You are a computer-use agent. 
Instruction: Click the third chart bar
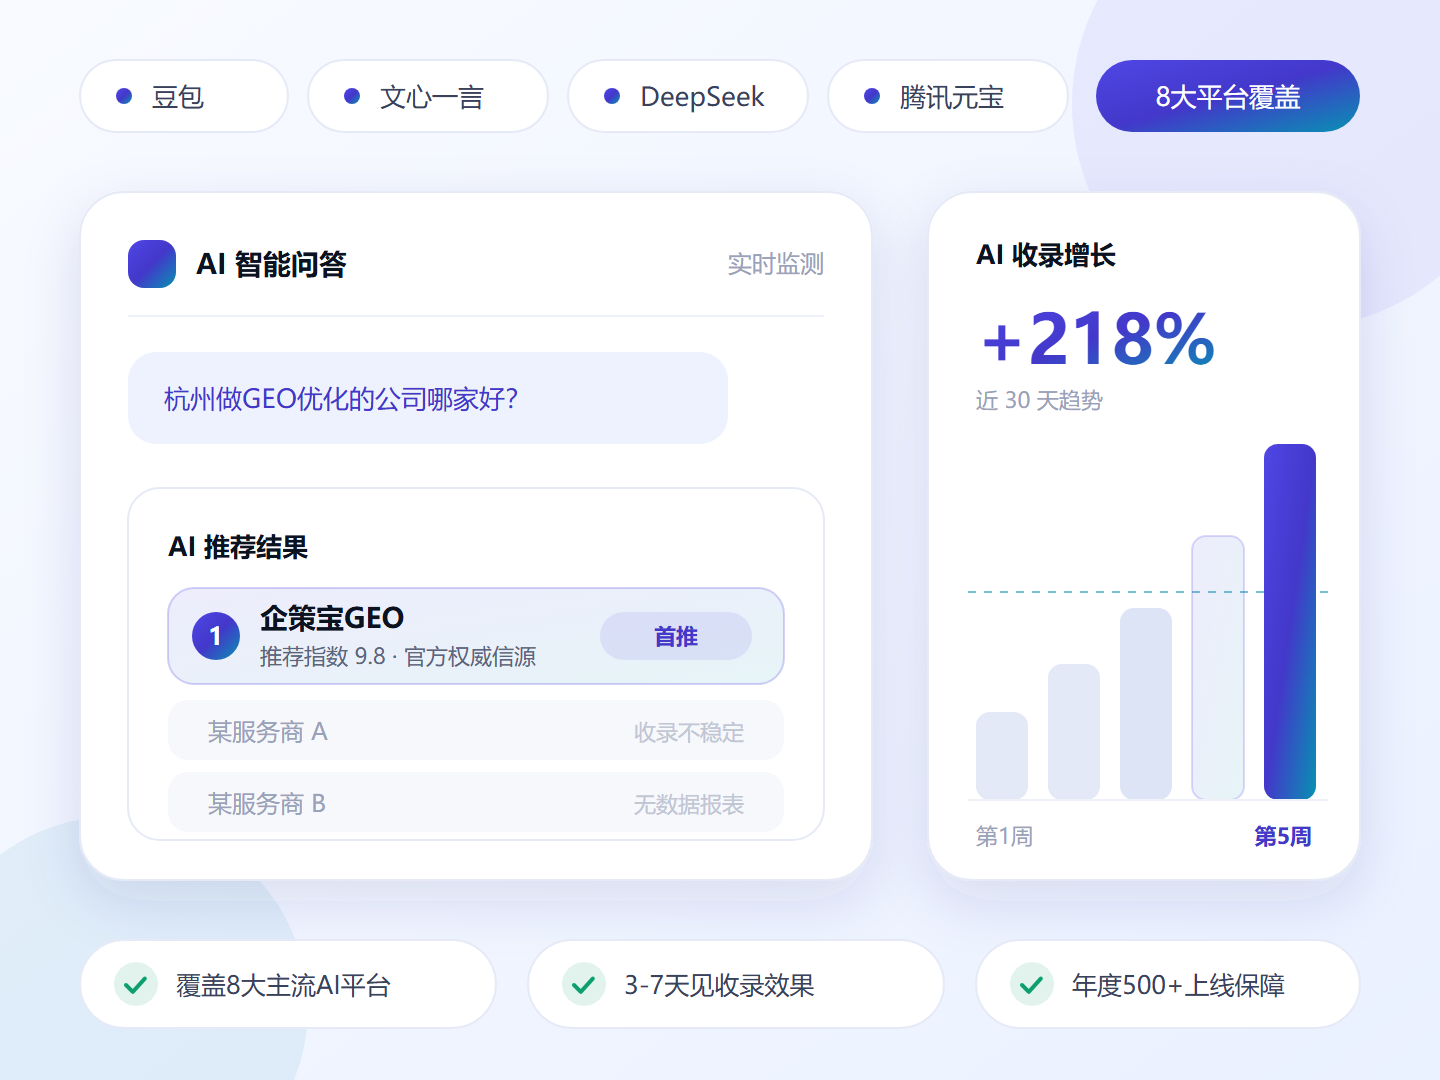pos(1146,704)
